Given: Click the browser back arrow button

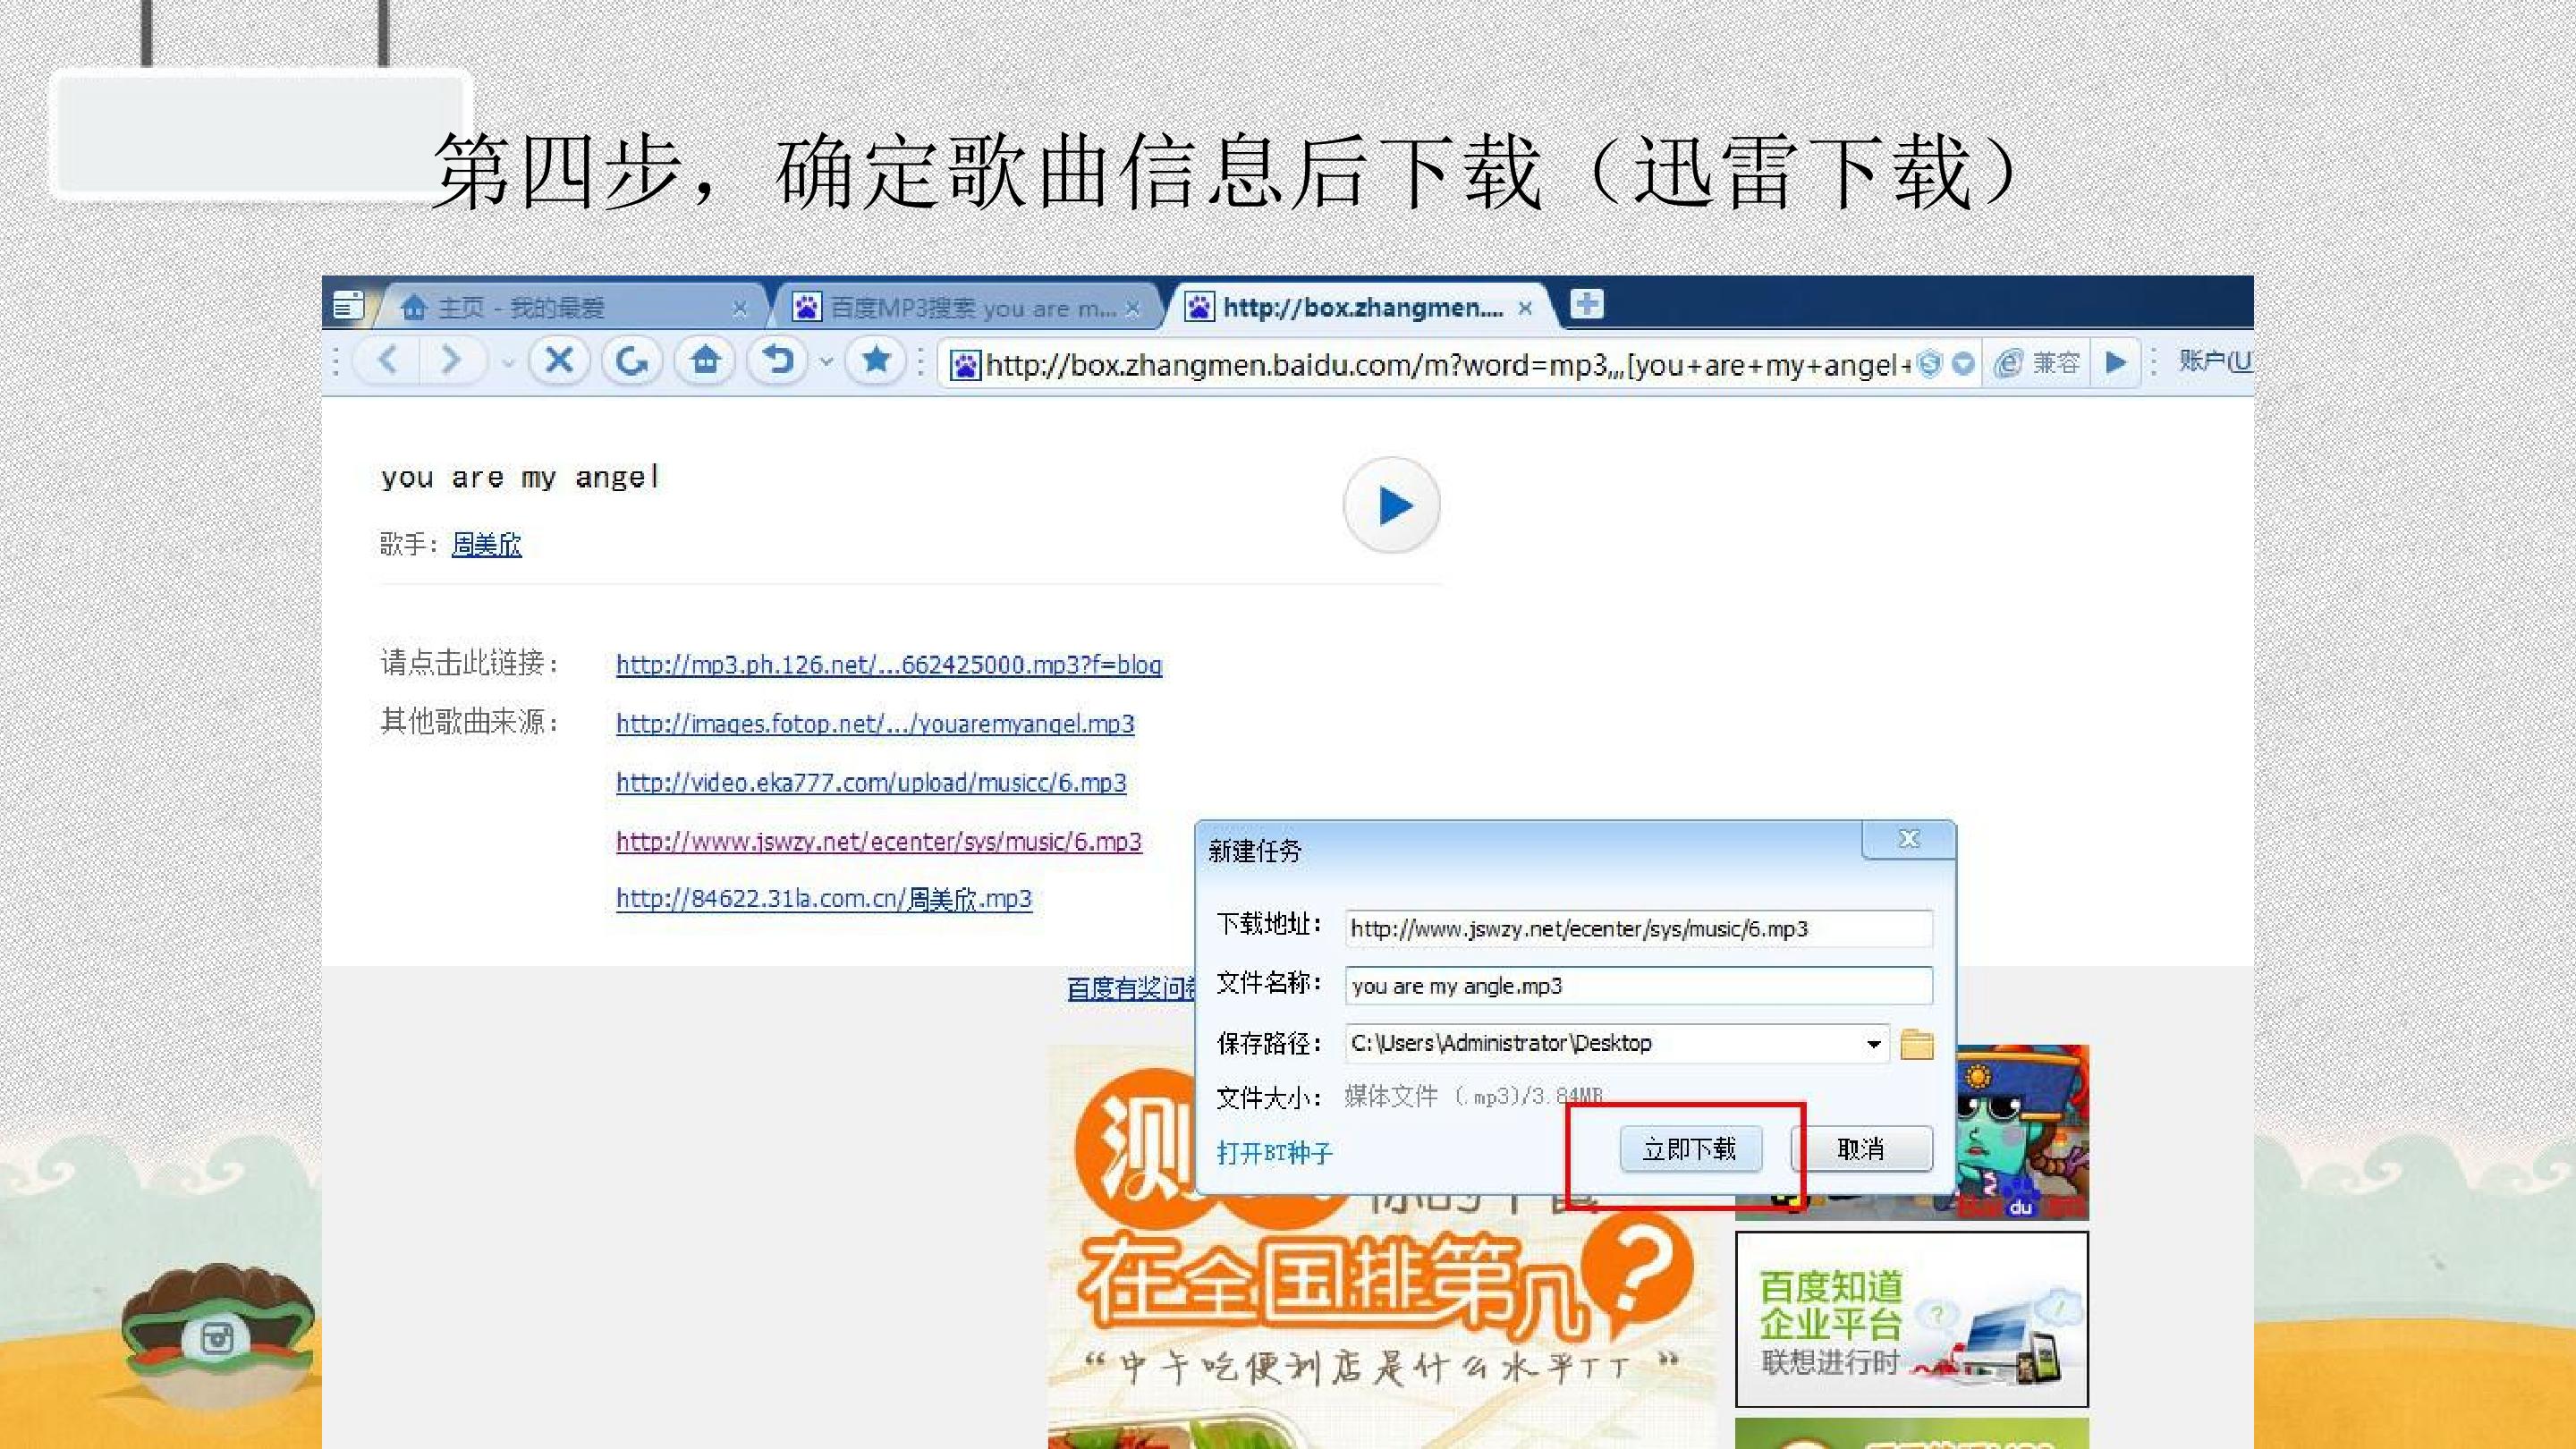Looking at the screenshot, I should pos(389,359).
